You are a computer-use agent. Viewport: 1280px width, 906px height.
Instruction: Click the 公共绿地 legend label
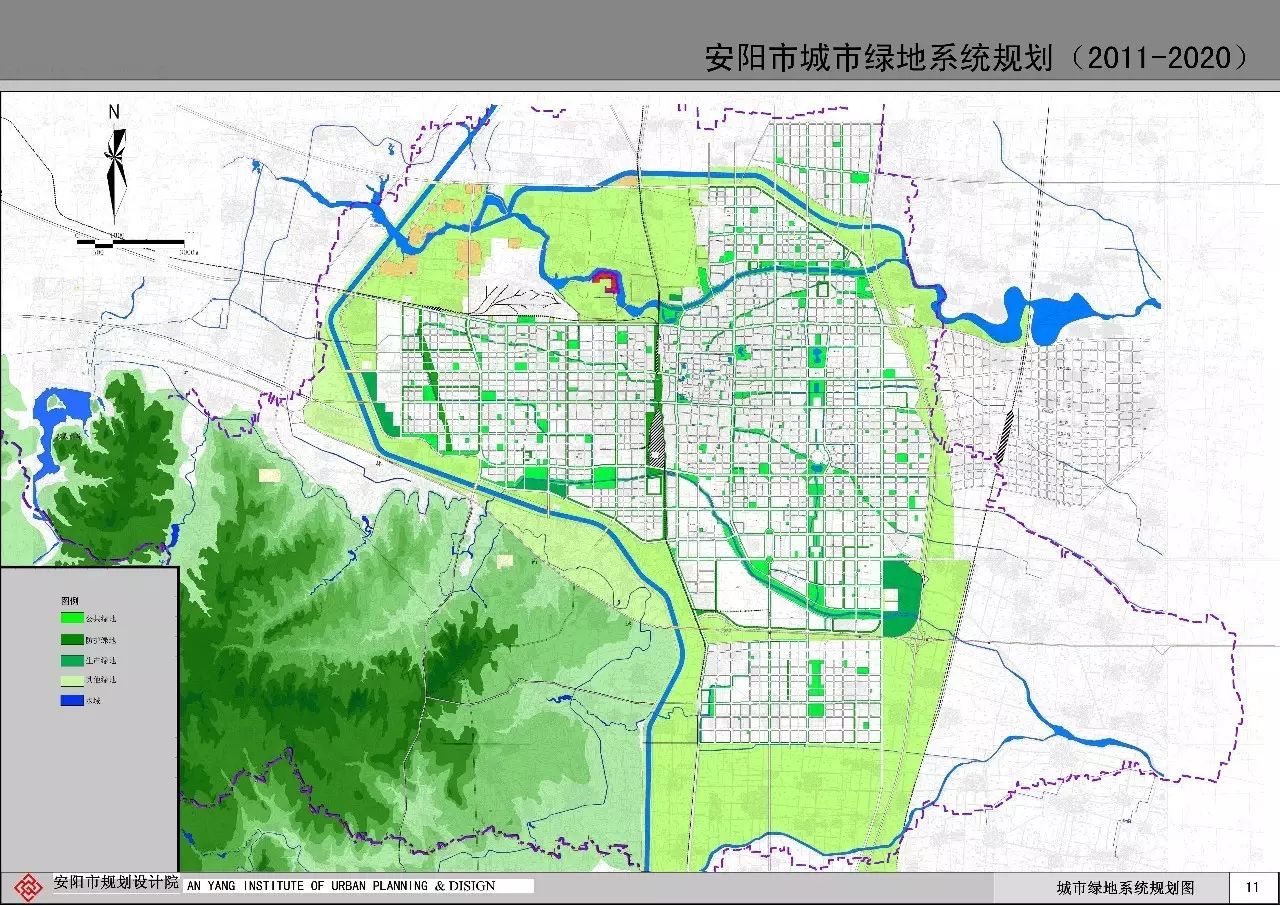point(101,619)
